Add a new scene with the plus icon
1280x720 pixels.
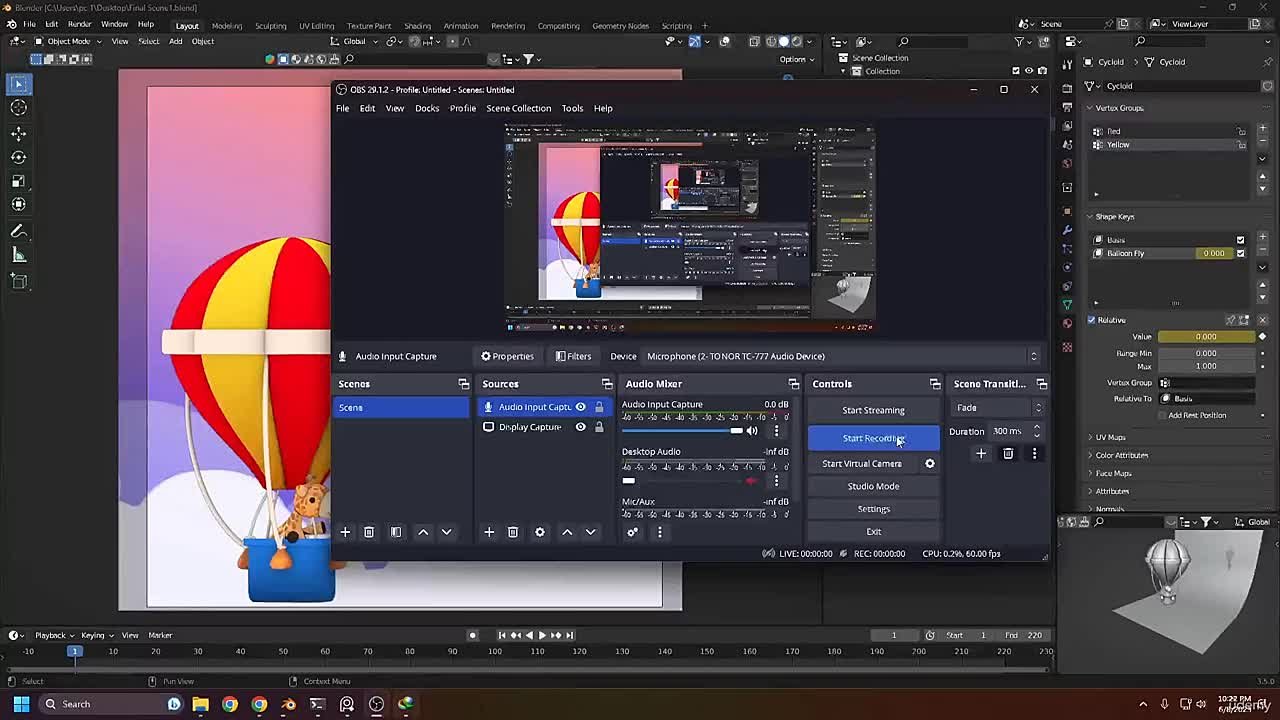coord(345,532)
